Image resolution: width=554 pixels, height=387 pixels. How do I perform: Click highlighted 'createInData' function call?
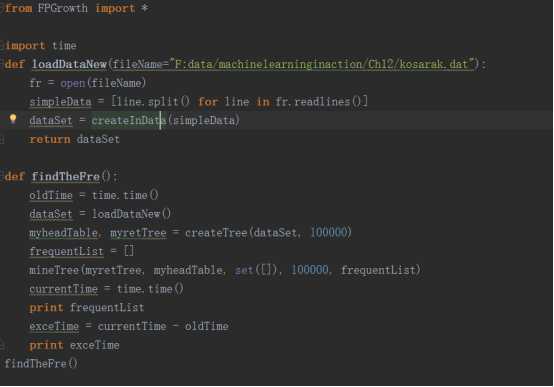pos(129,121)
